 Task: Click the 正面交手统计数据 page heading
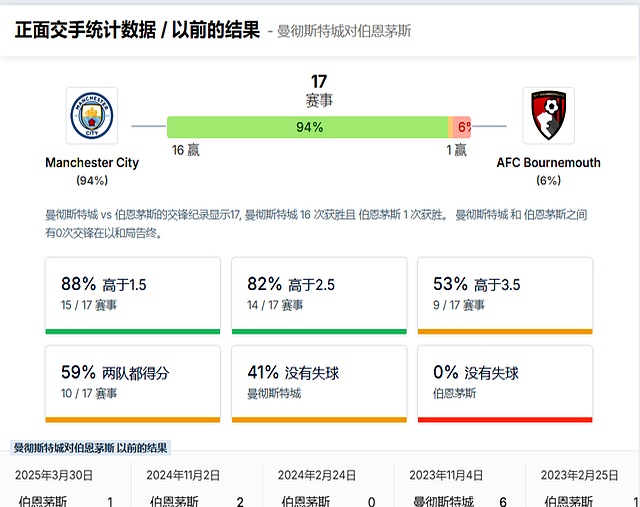137,30
